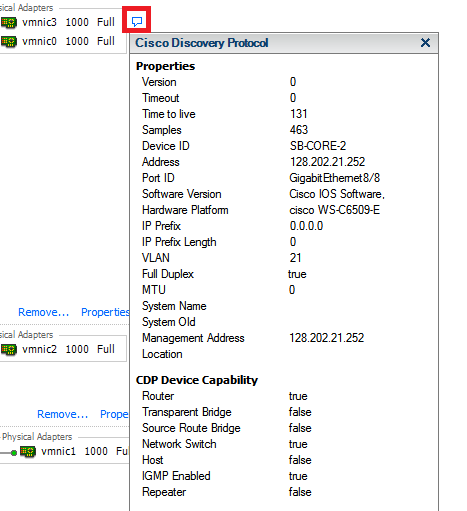
Task: Click the vmnic2 network adapter icon
Action: pos(9,350)
